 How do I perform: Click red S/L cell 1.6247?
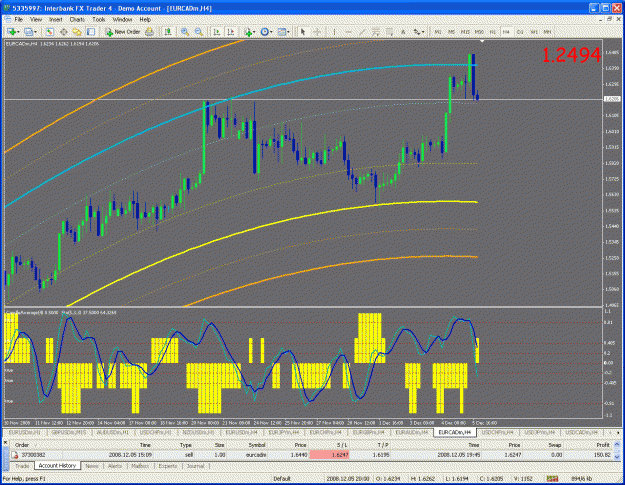330,455
